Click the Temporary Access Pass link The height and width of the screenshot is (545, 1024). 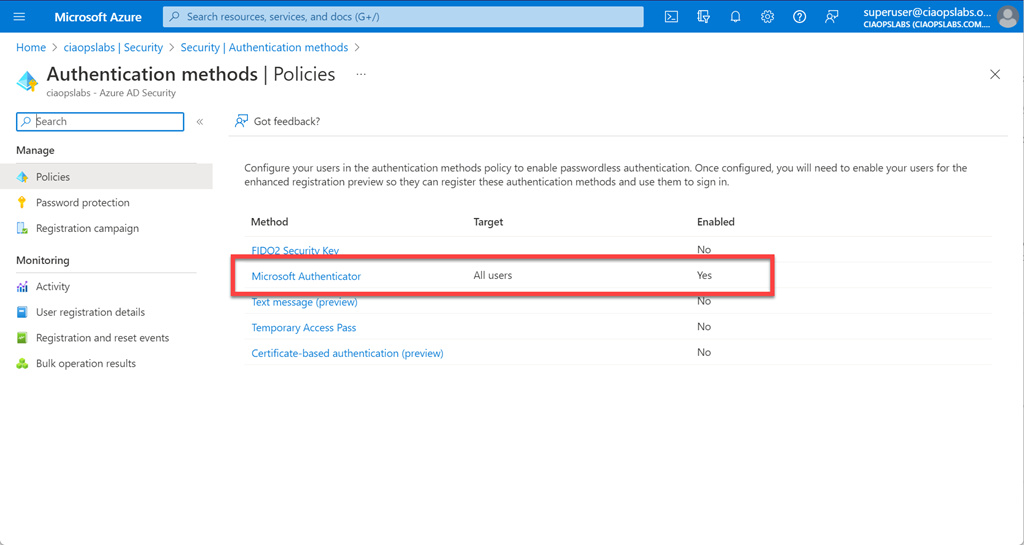303,328
